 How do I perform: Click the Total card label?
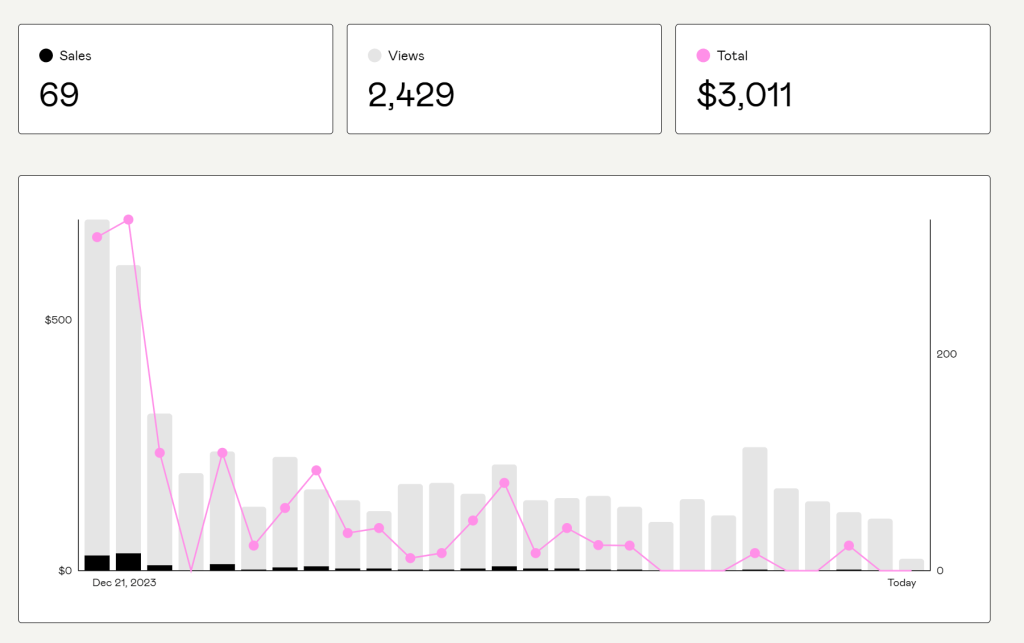point(732,56)
